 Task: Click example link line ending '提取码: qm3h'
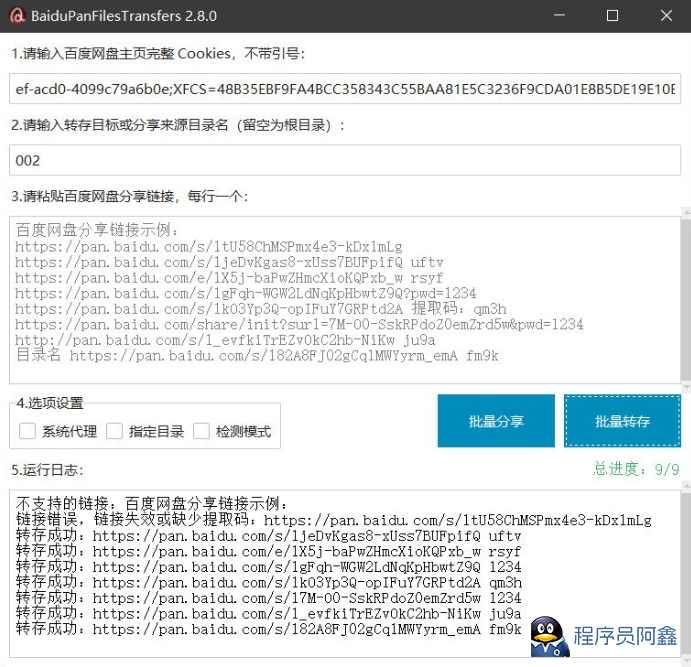(261, 308)
